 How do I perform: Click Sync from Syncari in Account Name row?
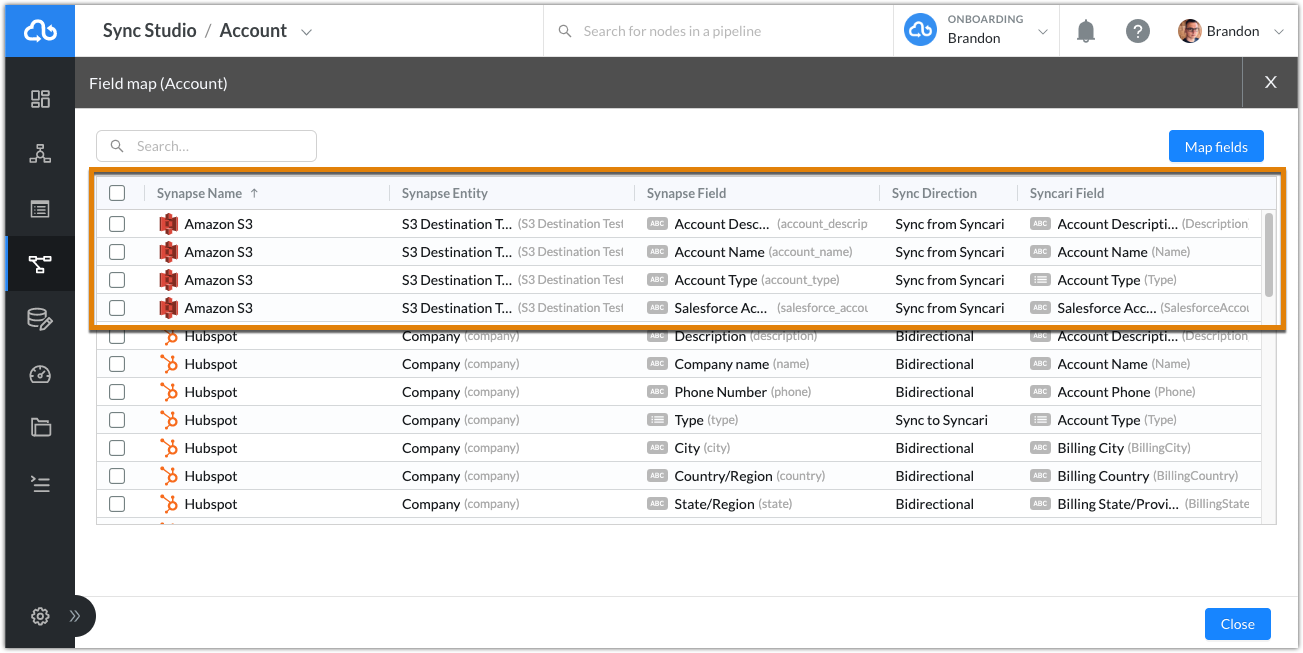point(950,252)
